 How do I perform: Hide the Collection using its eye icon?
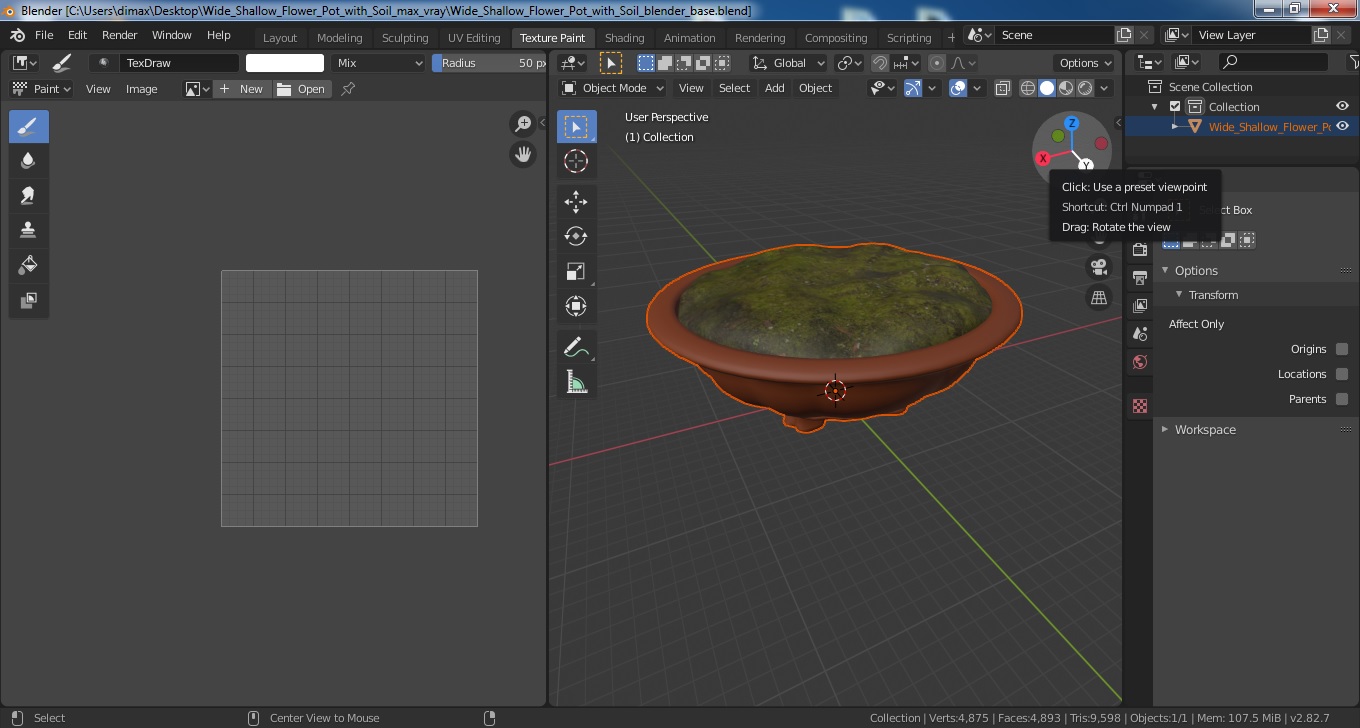pos(1343,107)
